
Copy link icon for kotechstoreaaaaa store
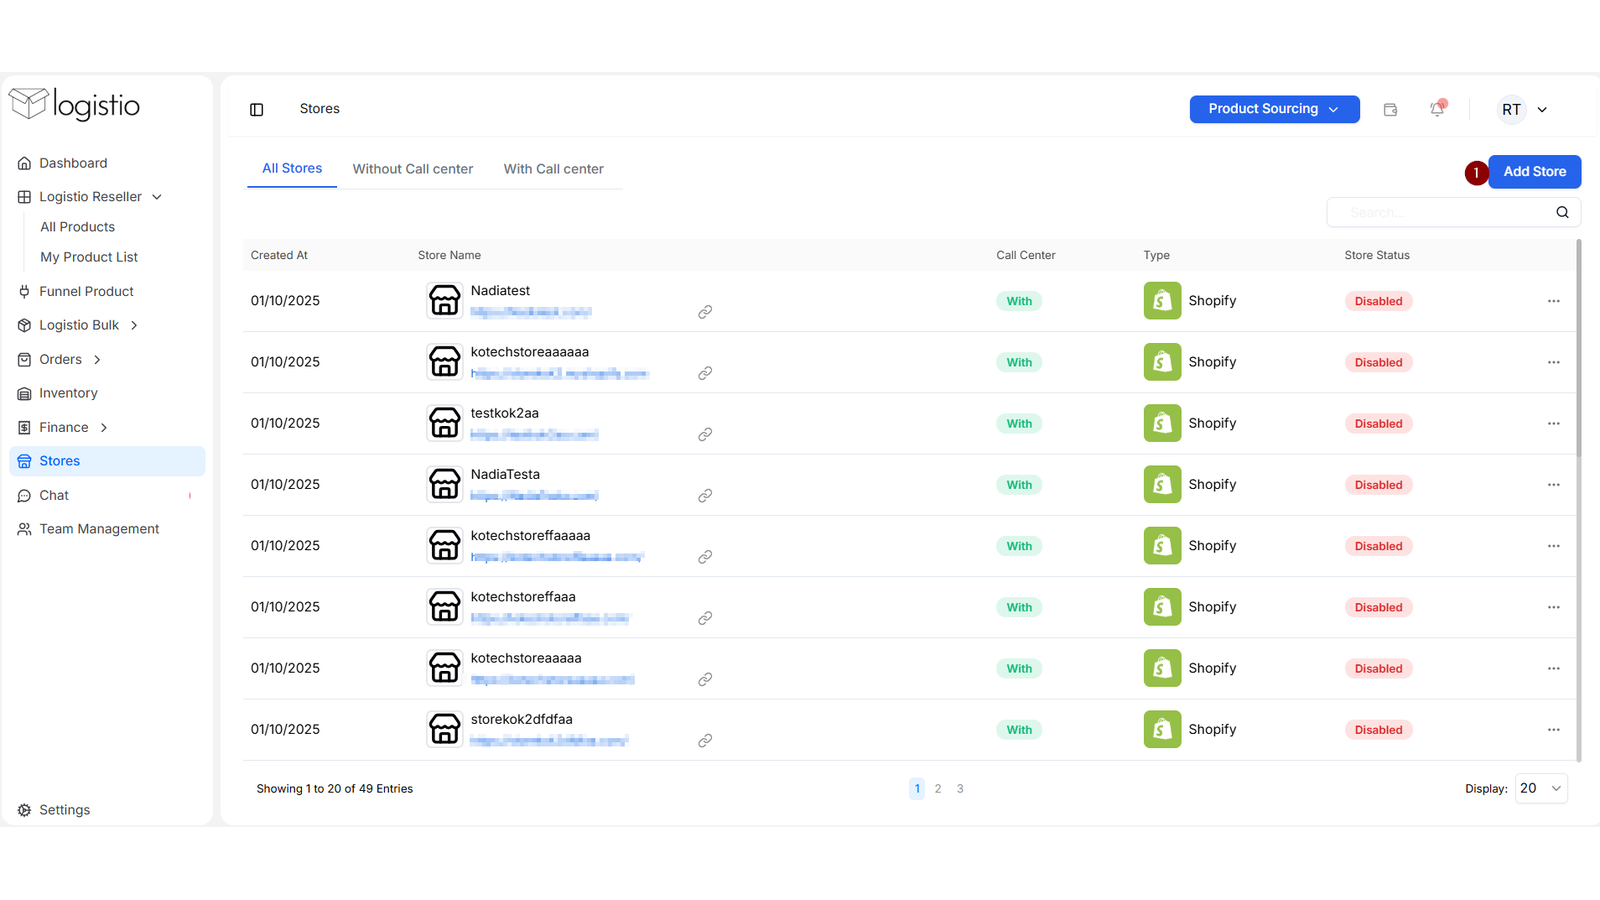(x=705, y=679)
